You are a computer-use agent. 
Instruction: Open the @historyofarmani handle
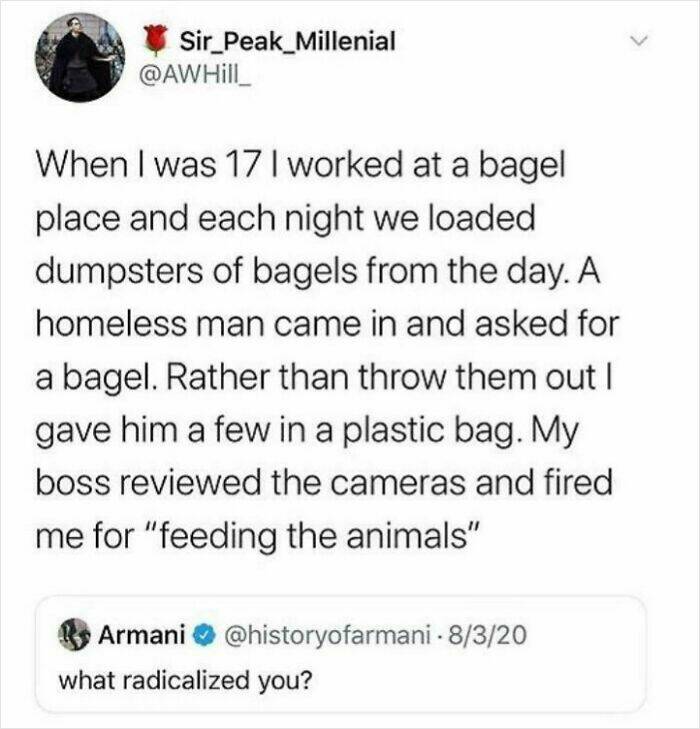pos(328,632)
